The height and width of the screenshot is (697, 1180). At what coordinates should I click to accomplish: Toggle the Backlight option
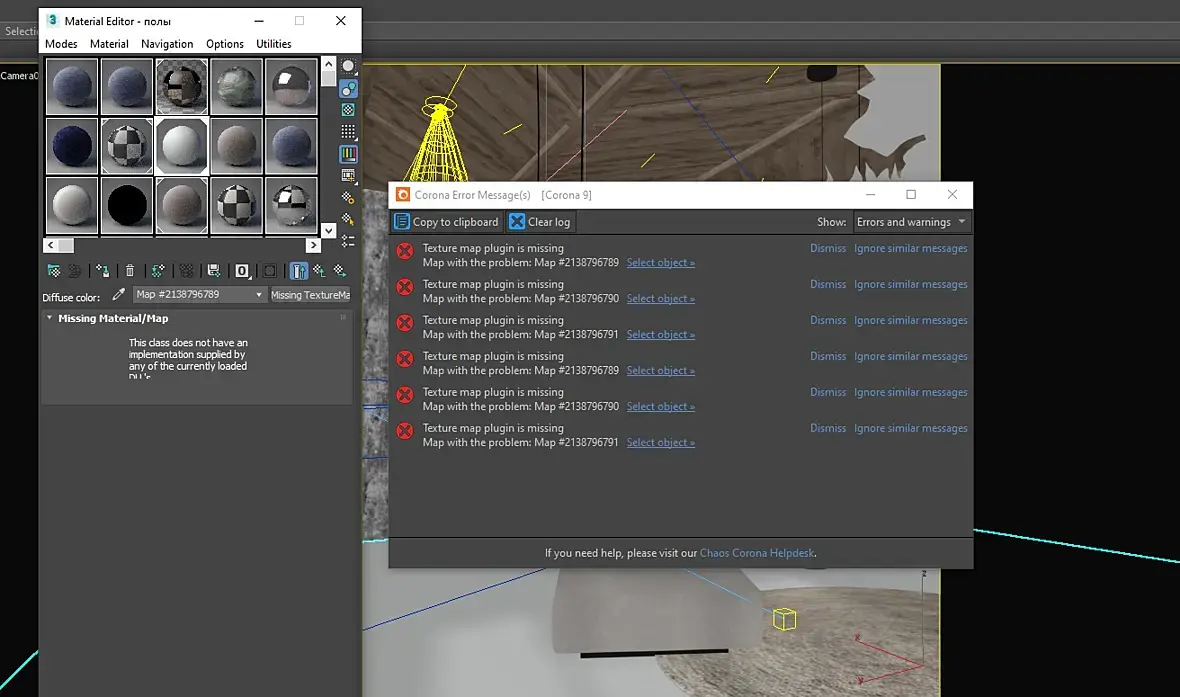click(x=348, y=88)
